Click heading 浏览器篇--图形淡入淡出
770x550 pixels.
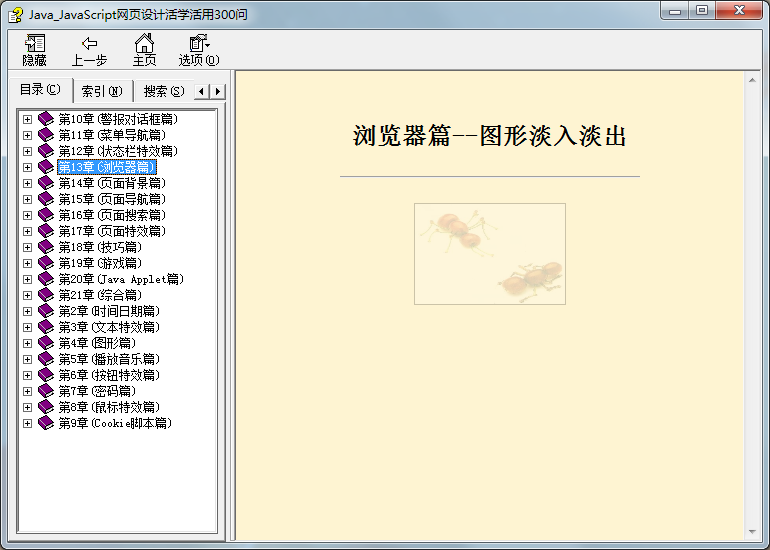[x=490, y=136]
